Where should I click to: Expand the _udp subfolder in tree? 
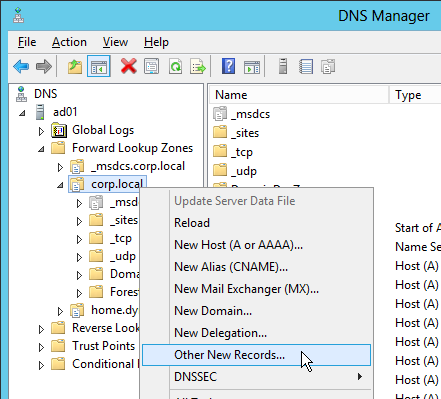79,257
